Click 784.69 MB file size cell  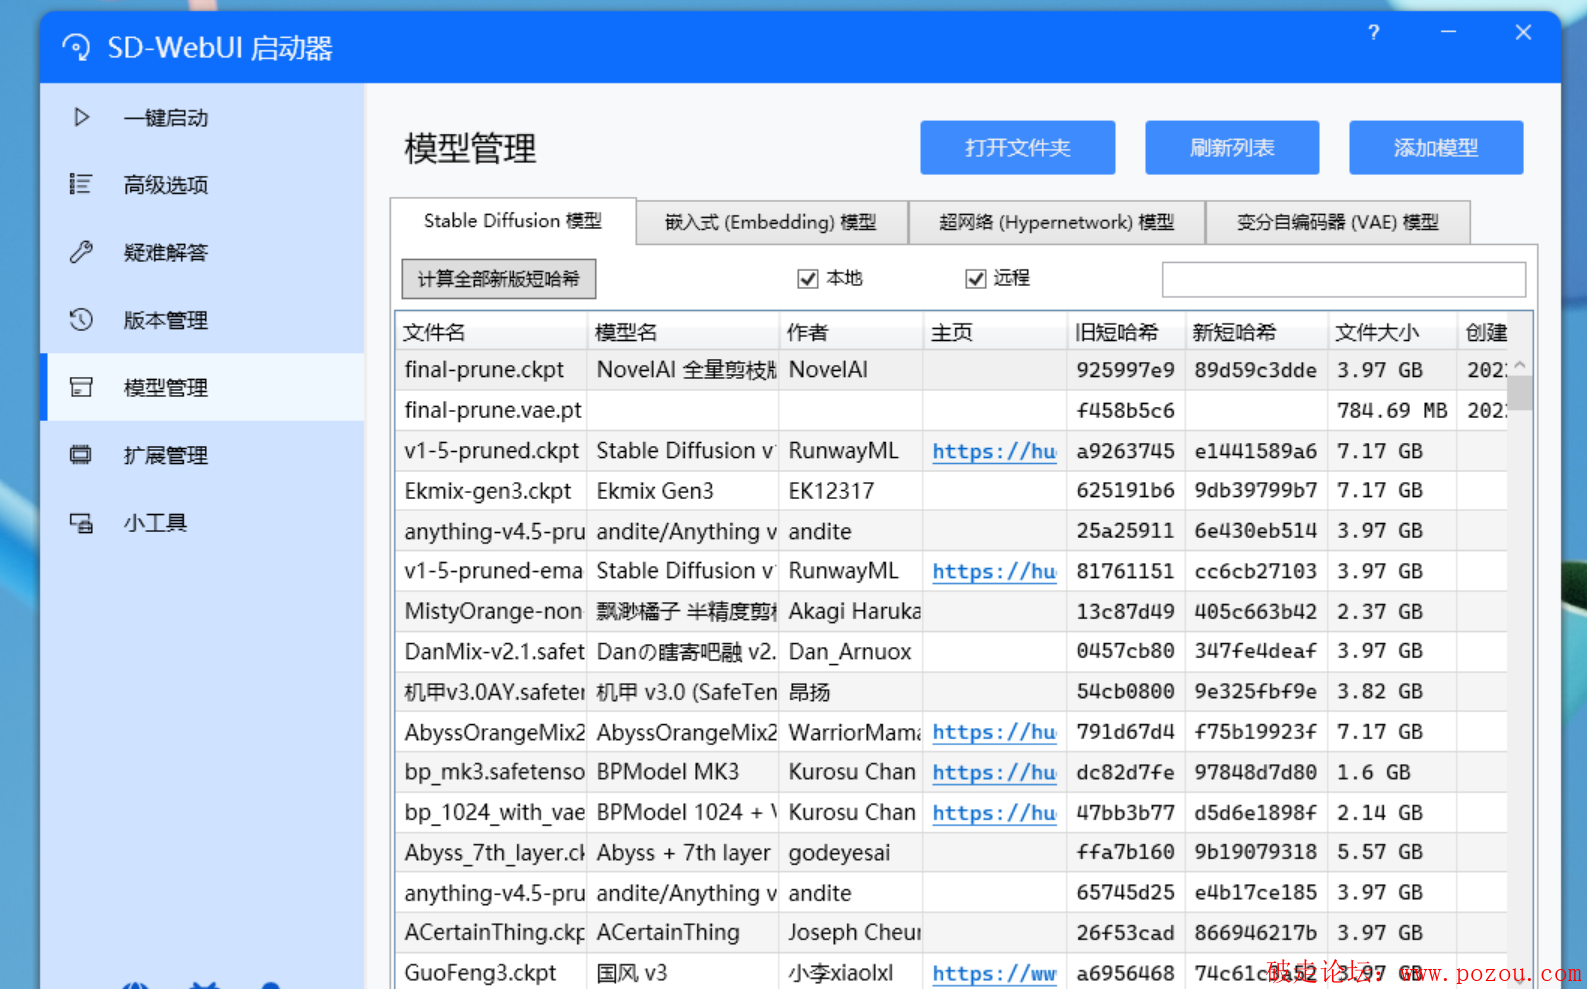tap(1392, 410)
